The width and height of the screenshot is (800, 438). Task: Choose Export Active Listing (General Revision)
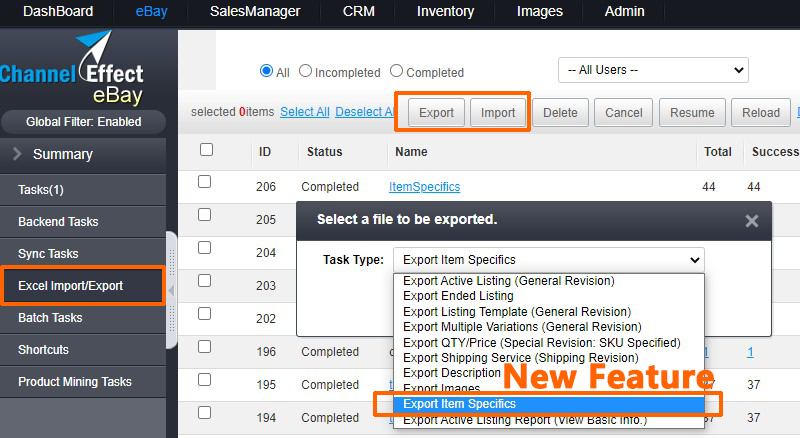tap(549, 281)
